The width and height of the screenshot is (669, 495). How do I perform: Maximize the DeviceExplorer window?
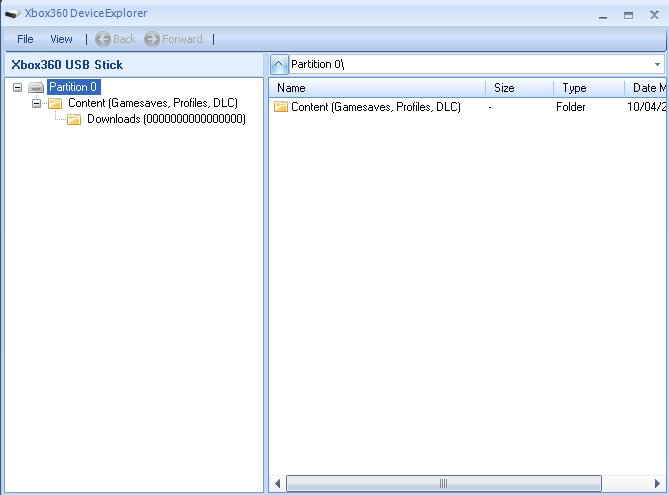(628, 16)
